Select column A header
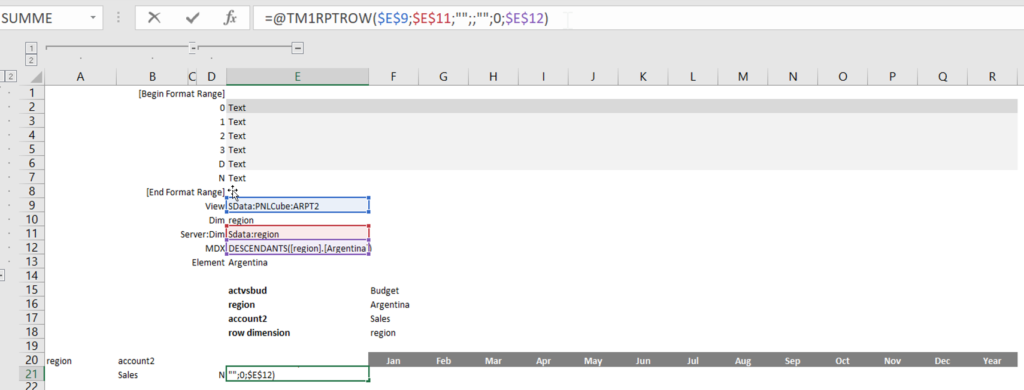Image resolution: width=1024 pixels, height=390 pixels. point(80,77)
